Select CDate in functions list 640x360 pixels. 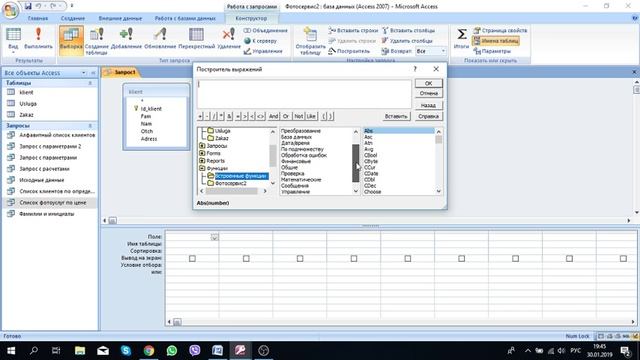tap(371, 173)
